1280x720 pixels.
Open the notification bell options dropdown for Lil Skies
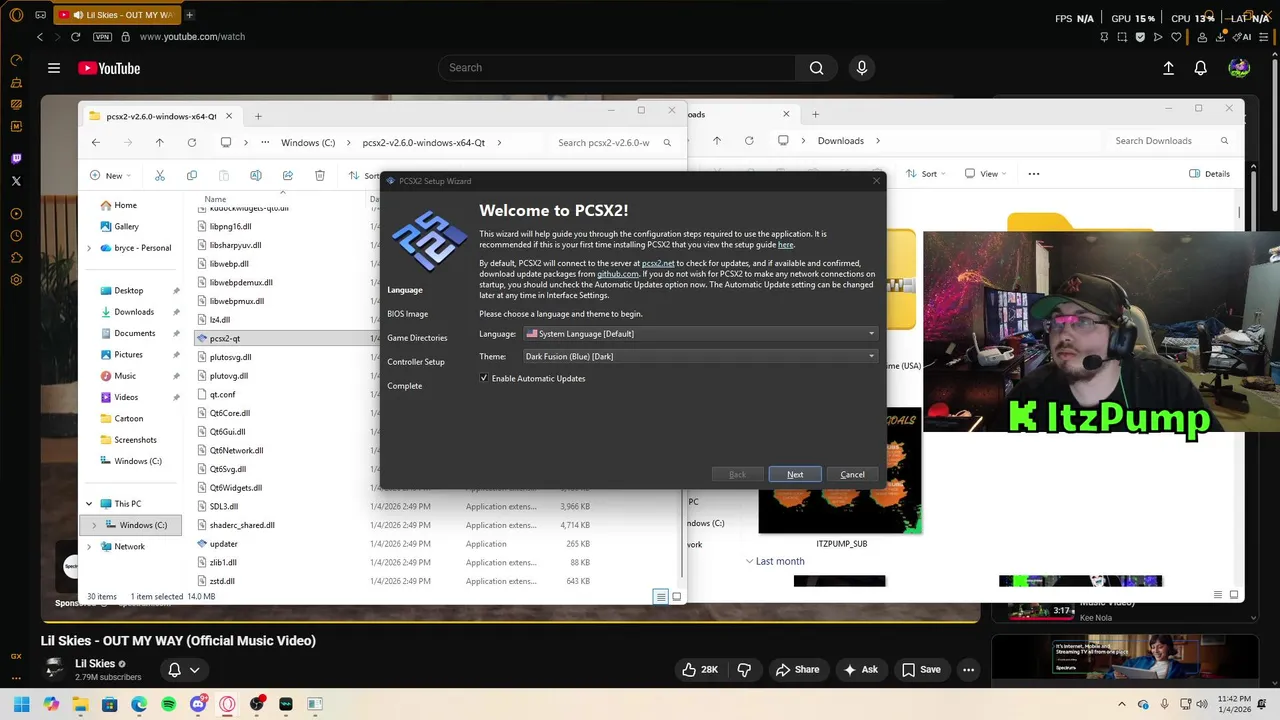coord(184,669)
